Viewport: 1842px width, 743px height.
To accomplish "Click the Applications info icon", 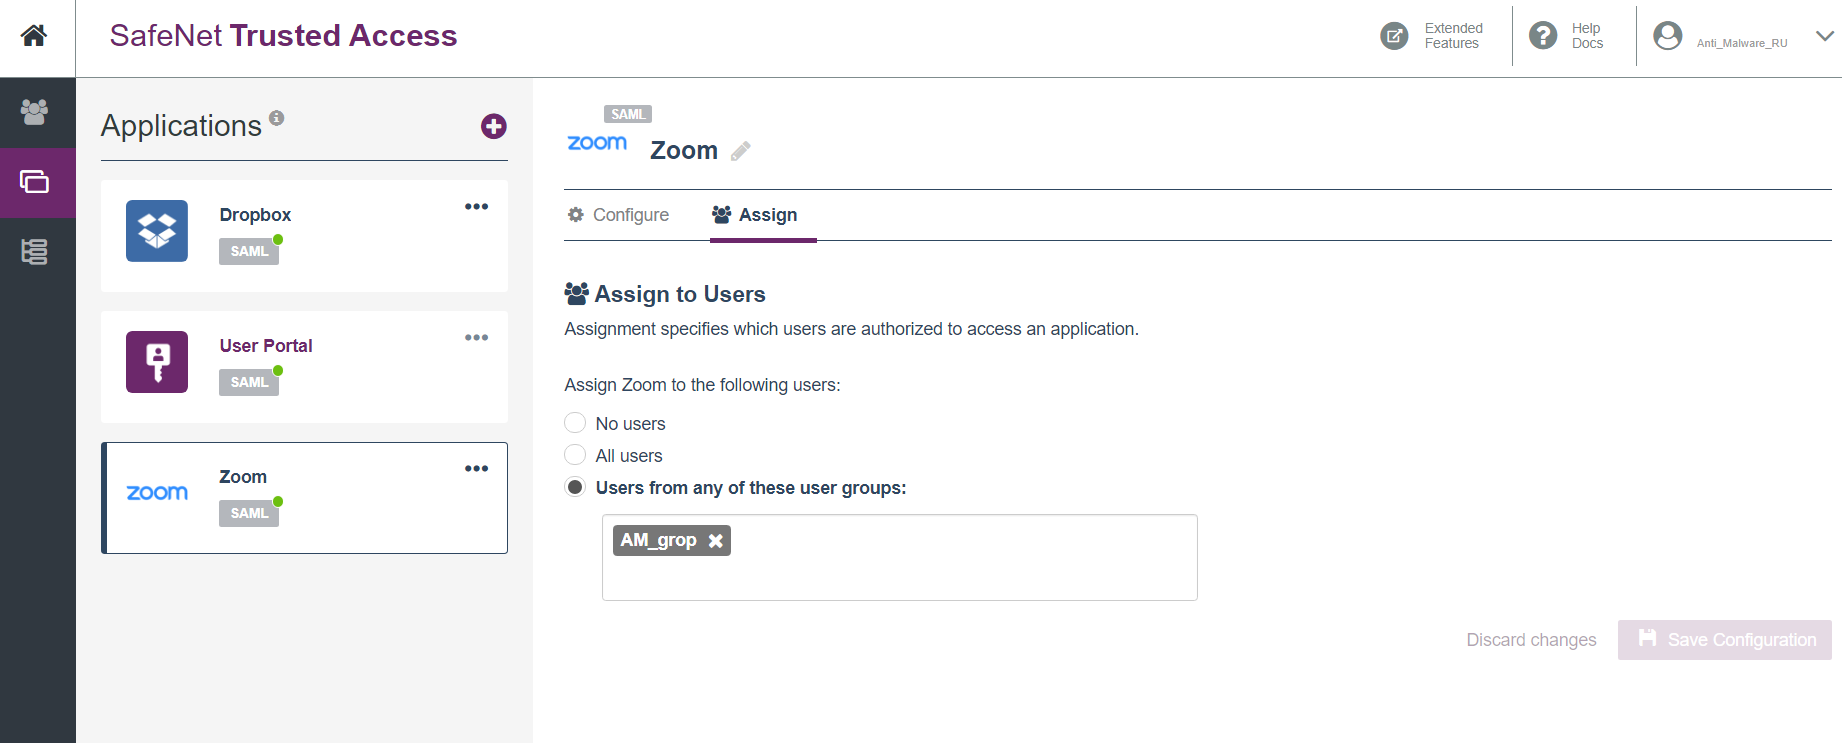I will [x=277, y=118].
